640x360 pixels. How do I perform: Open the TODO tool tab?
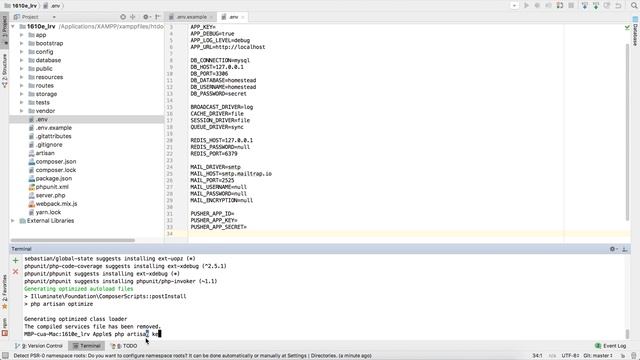(124, 346)
